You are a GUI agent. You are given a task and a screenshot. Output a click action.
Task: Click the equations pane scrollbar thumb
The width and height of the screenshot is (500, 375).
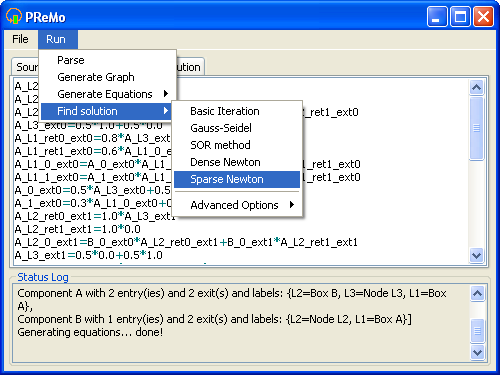[x=476, y=128]
